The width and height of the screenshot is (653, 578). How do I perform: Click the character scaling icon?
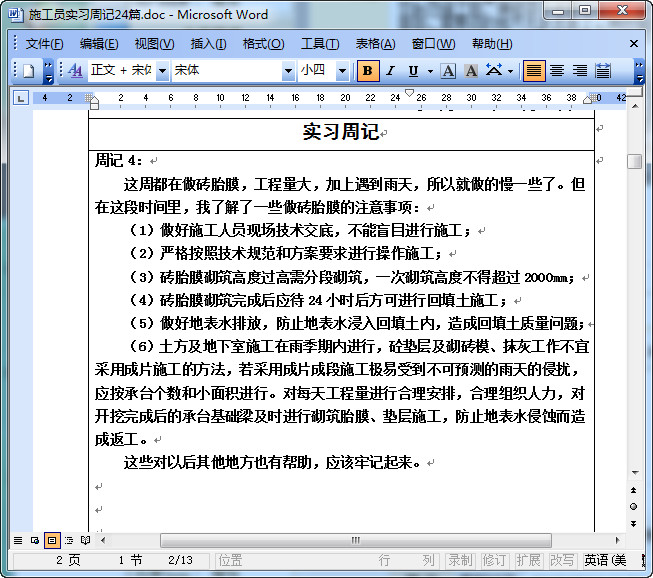tap(494, 70)
